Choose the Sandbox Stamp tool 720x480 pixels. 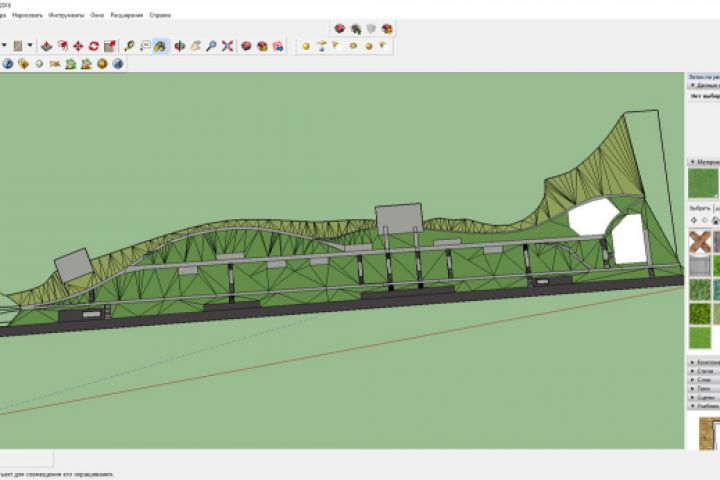click(x=353, y=46)
